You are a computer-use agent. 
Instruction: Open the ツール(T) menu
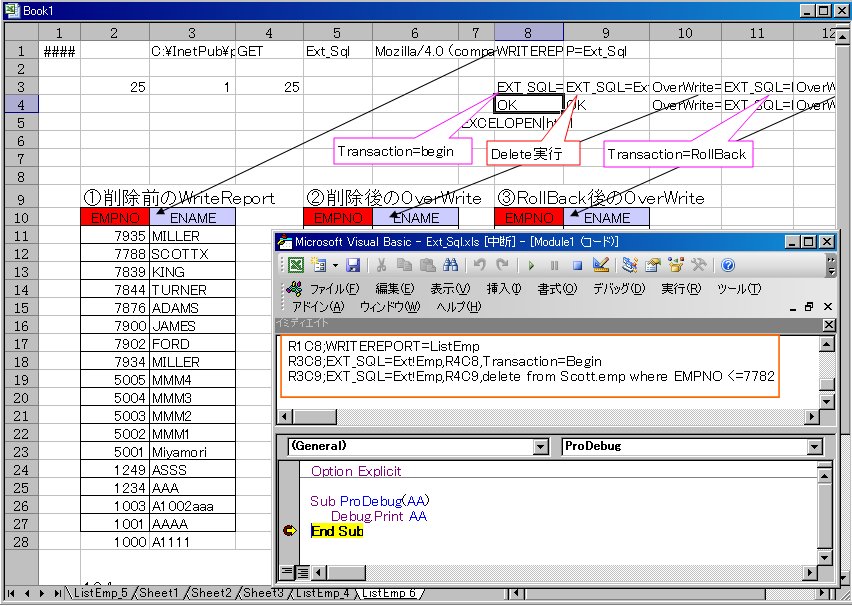[x=738, y=289]
